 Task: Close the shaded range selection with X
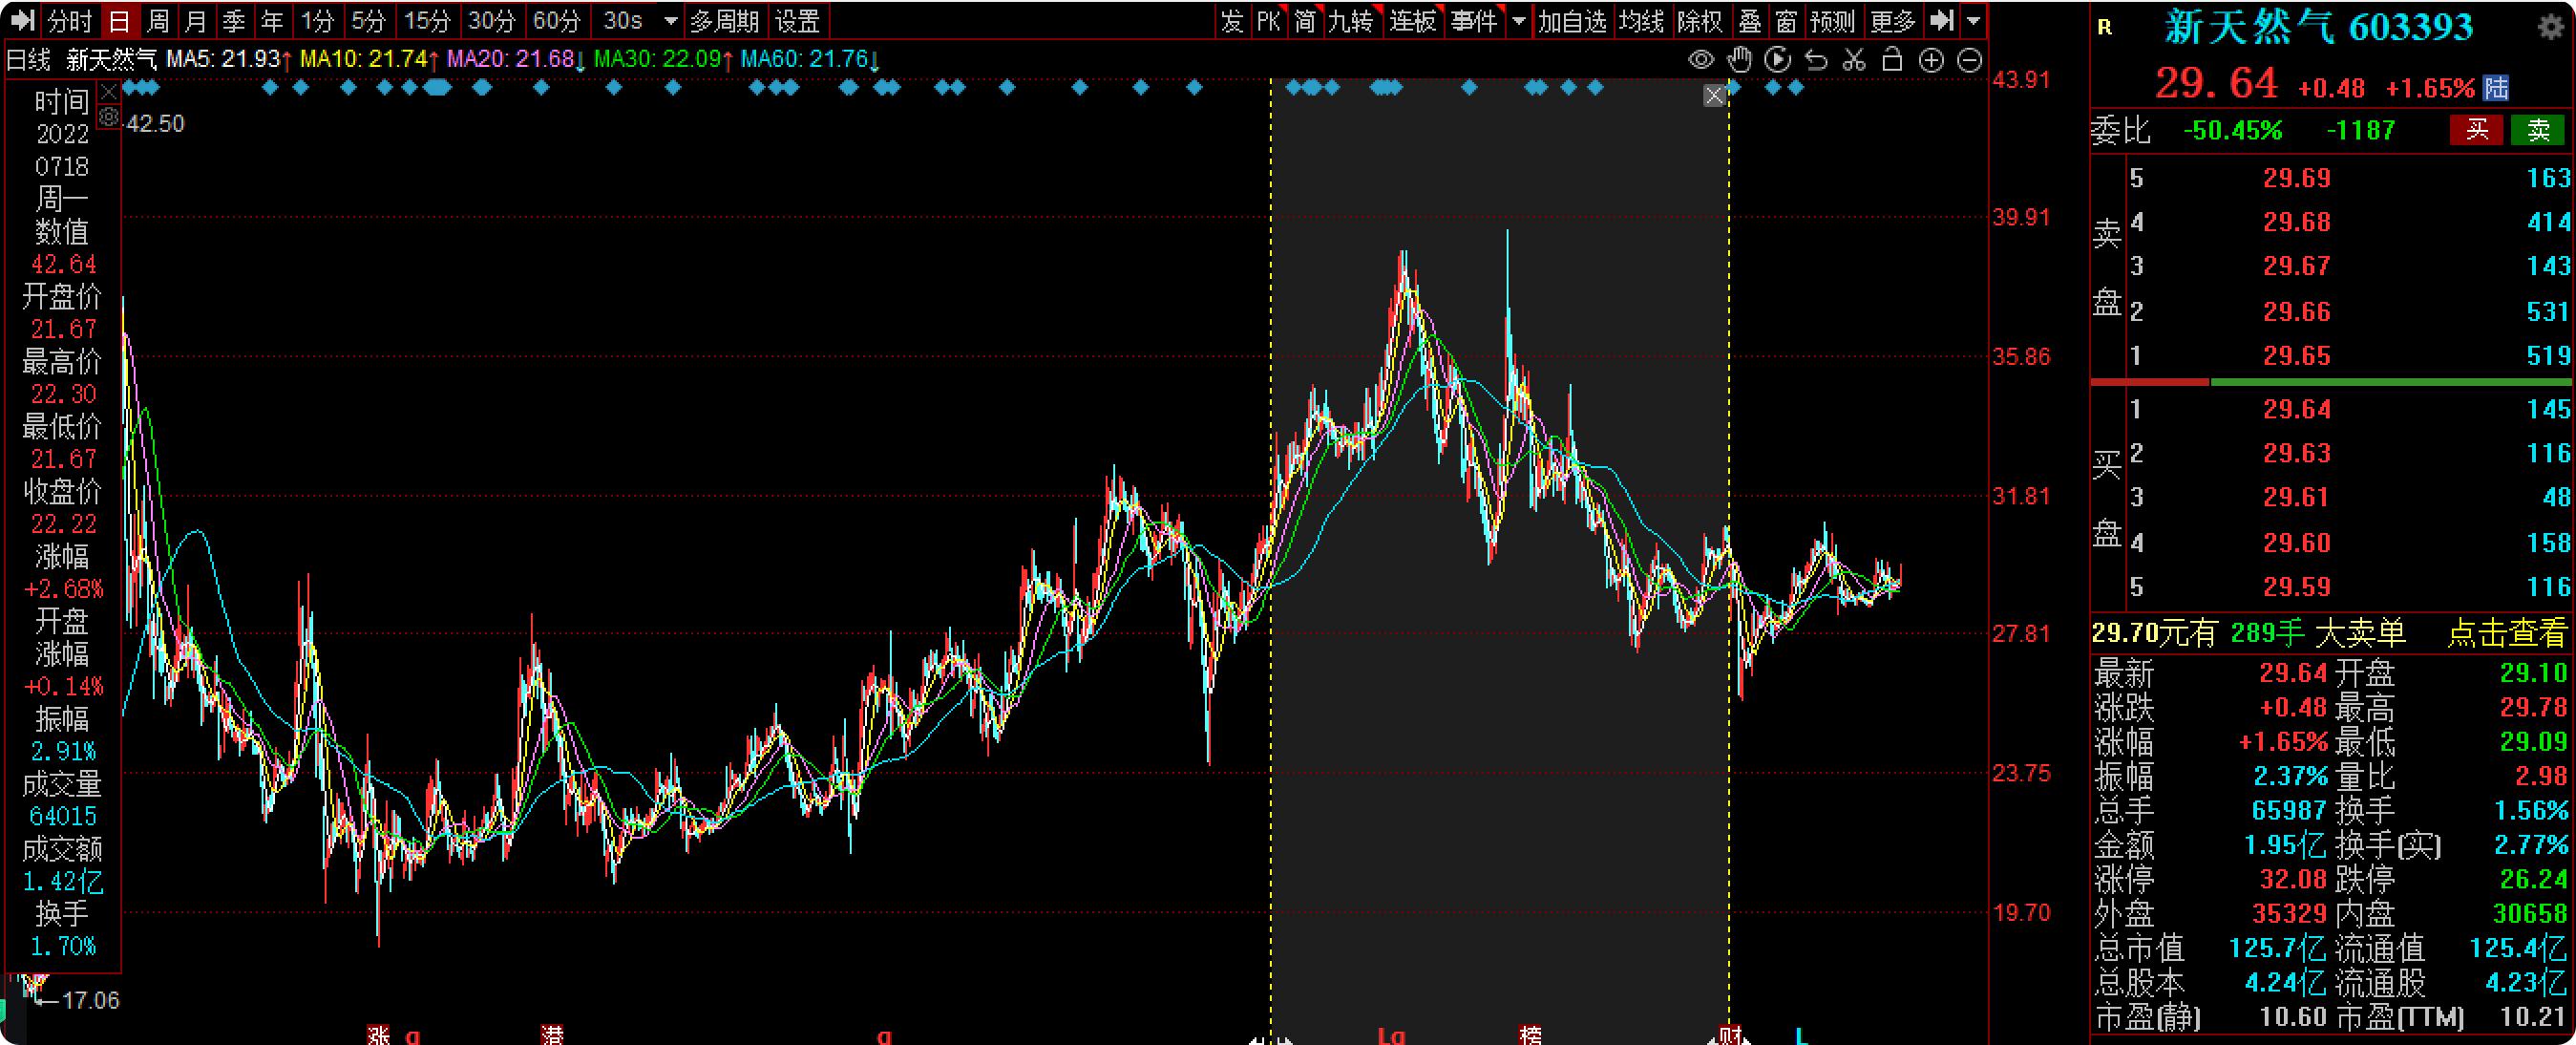[x=1714, y=96]
